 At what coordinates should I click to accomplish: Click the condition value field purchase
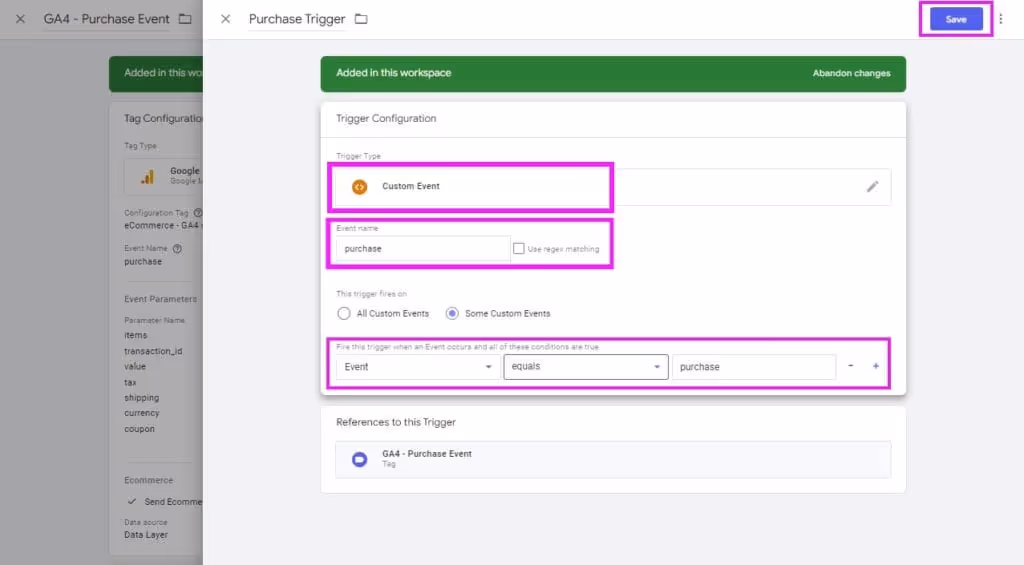coord(754,367)
